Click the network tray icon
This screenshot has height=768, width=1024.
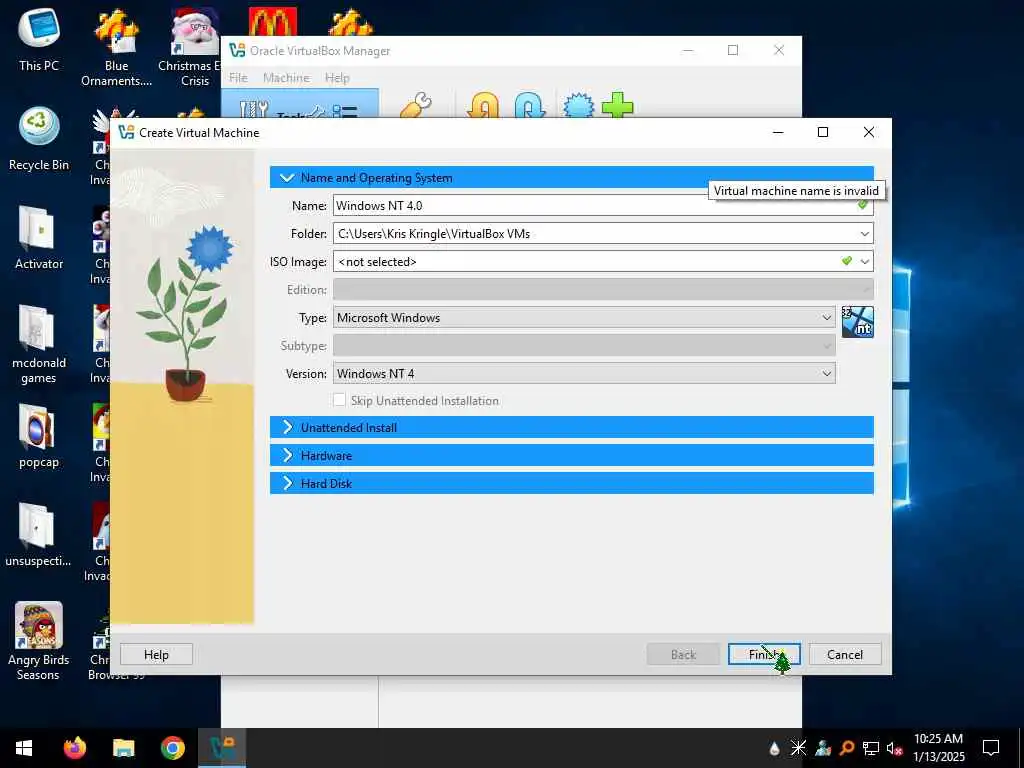[x=871, y=748]
